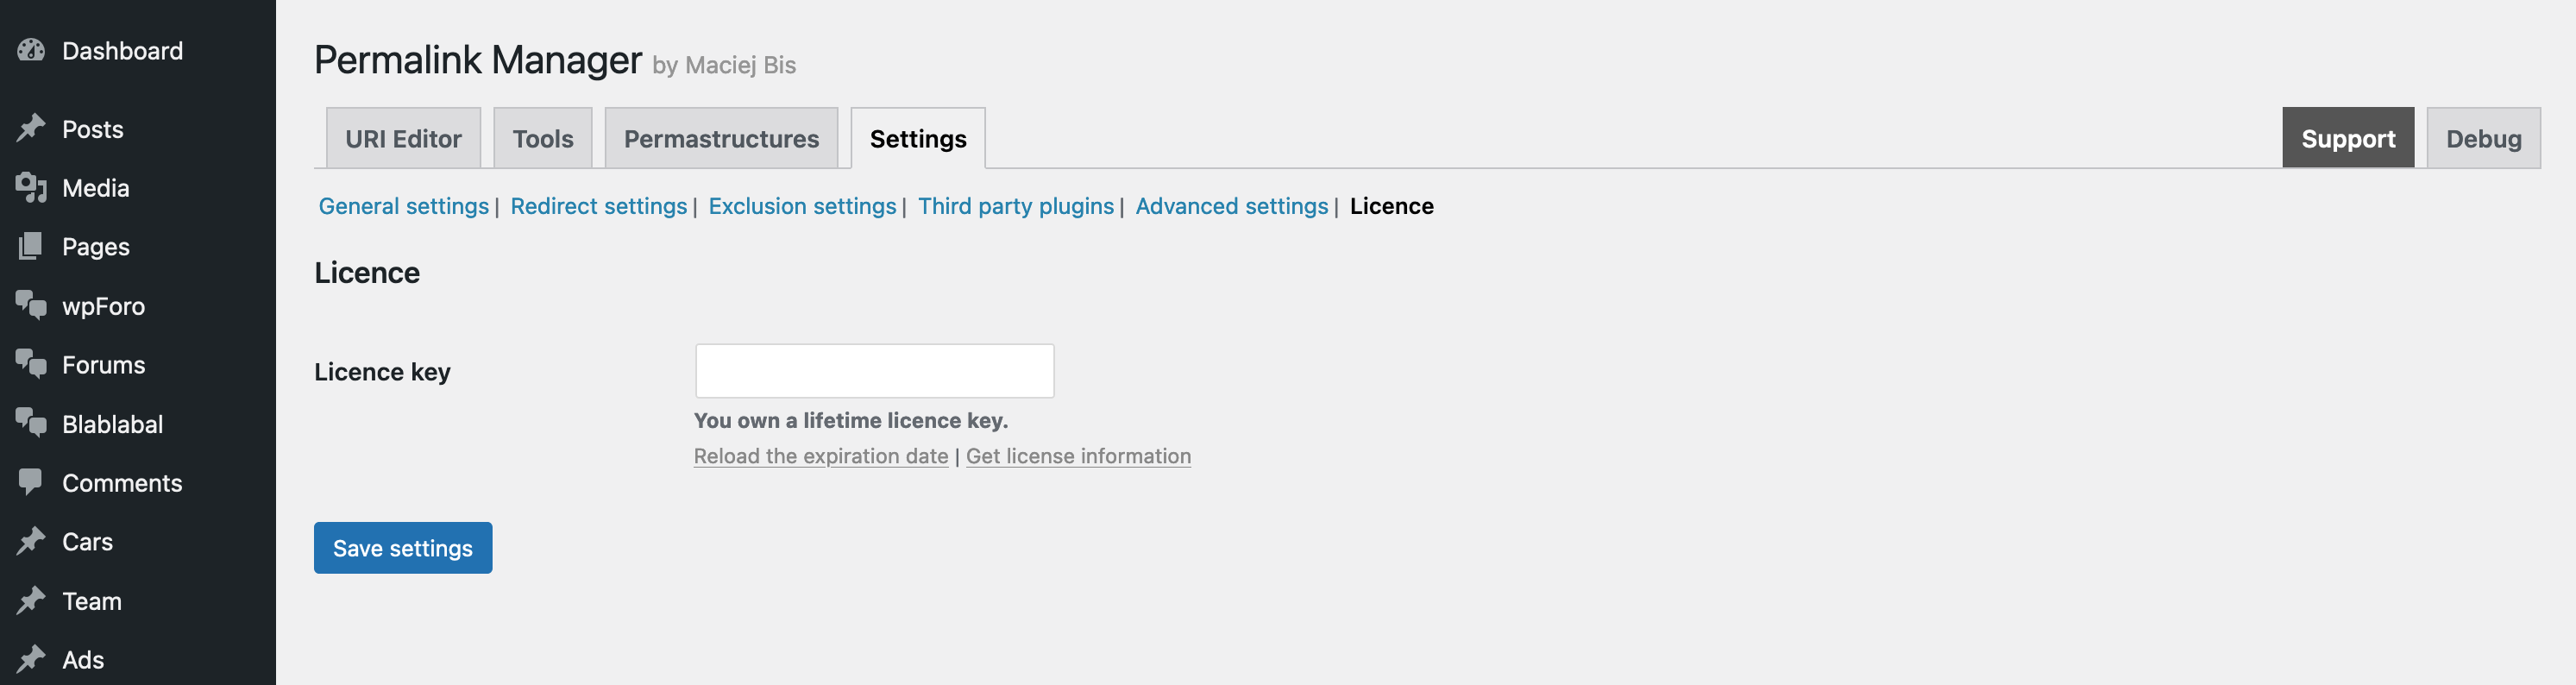2576x685 pixels.
Task: Open the Permastructures tab
Action: coord(721,139)
